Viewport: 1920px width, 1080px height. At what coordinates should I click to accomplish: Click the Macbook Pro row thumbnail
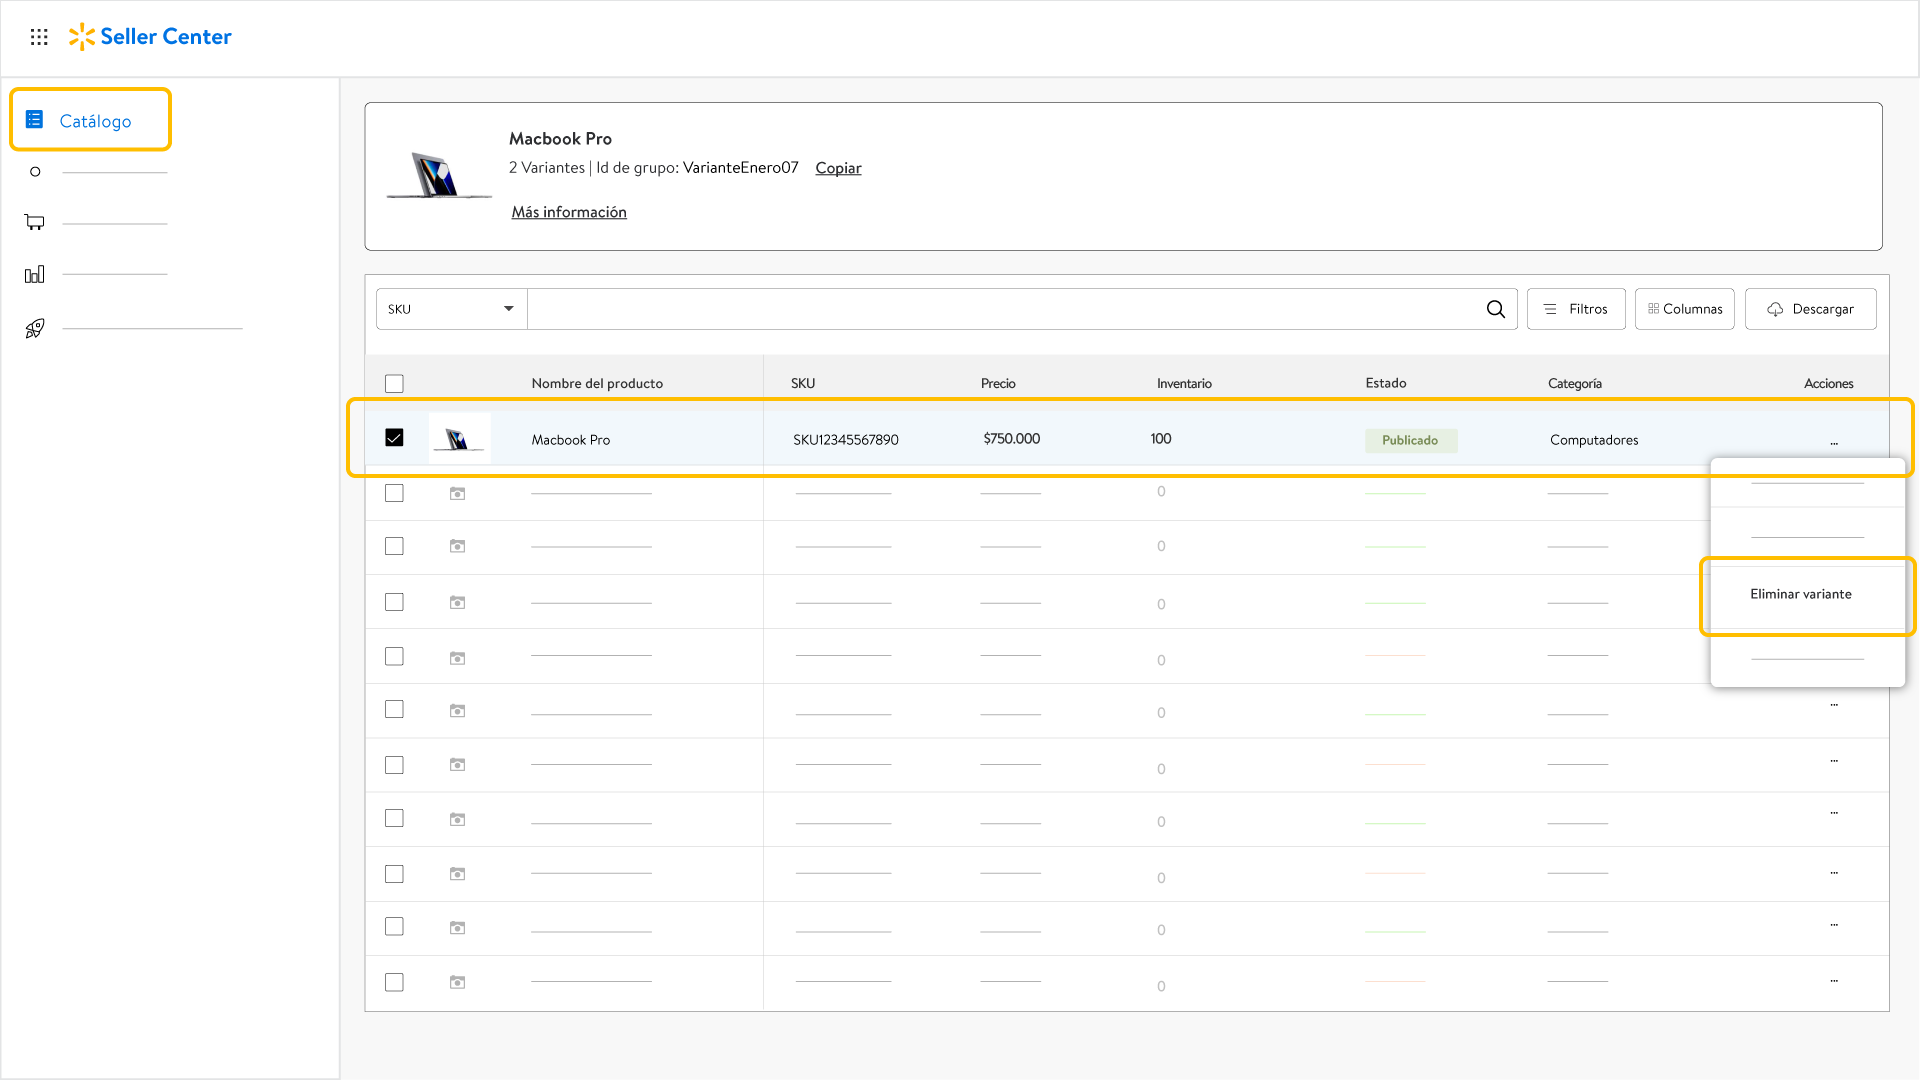(459, 438)
